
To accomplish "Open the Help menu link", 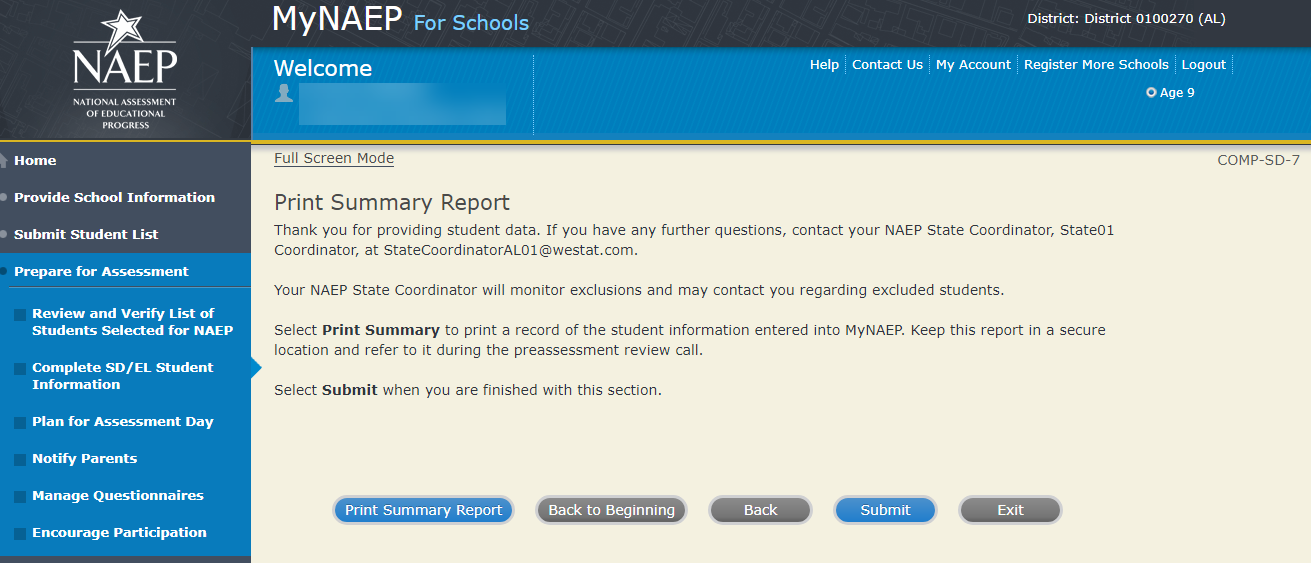I will click(824, 65).
